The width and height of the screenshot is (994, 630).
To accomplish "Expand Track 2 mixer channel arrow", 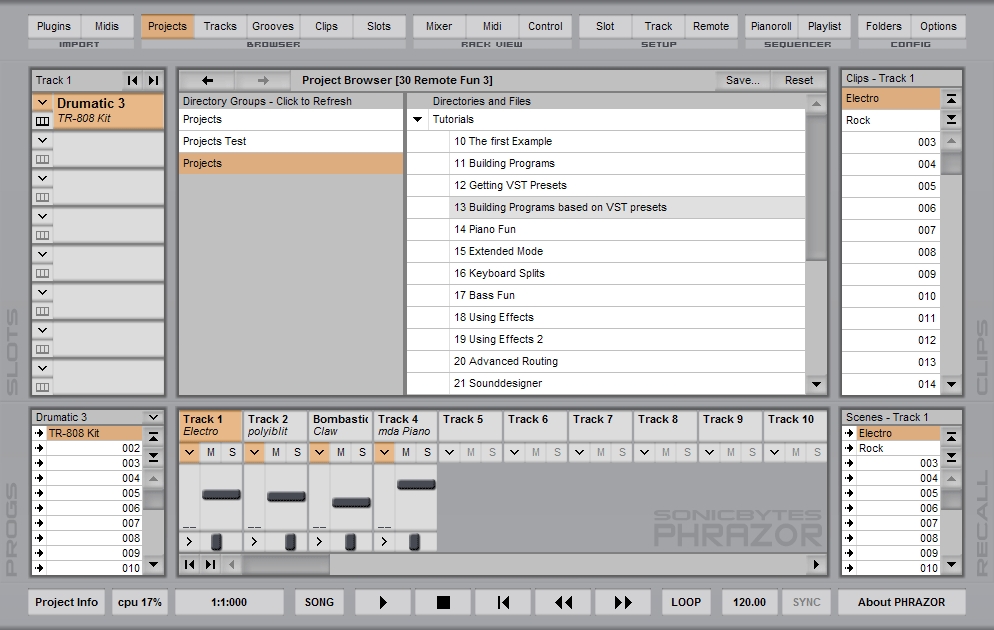I will point(254,542).
